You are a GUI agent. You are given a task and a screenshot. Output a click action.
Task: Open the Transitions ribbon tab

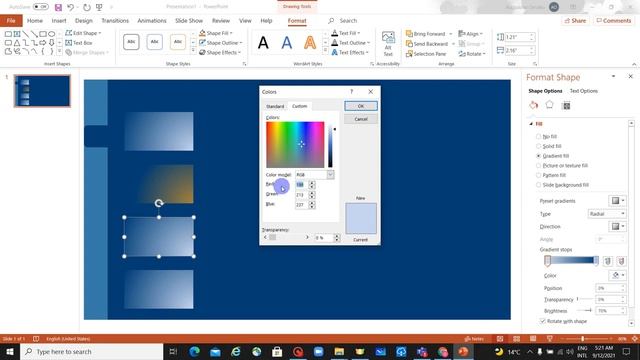click(x=115, y=20)
